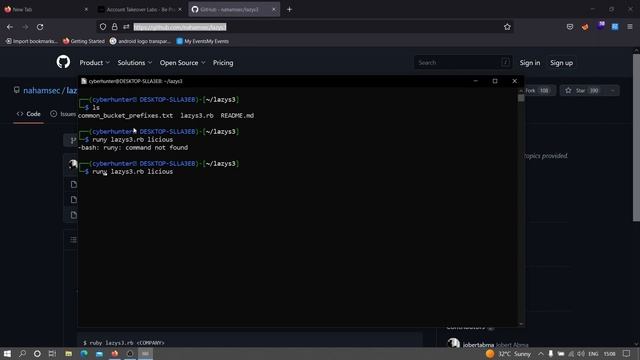Open Task View on taskbar
This screenshot has width=640, height=360.
[x=52, y=354]
